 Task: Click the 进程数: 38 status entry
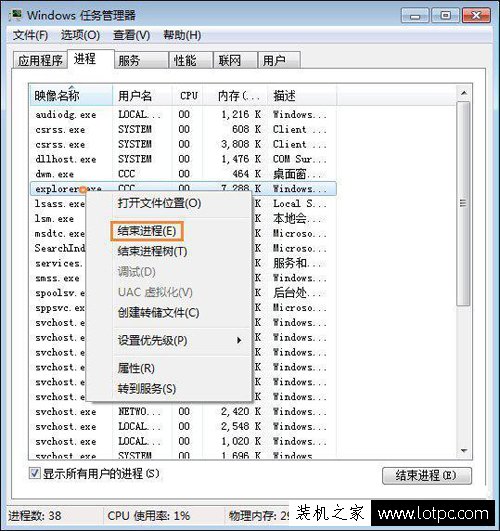click(x=35, y=516)
